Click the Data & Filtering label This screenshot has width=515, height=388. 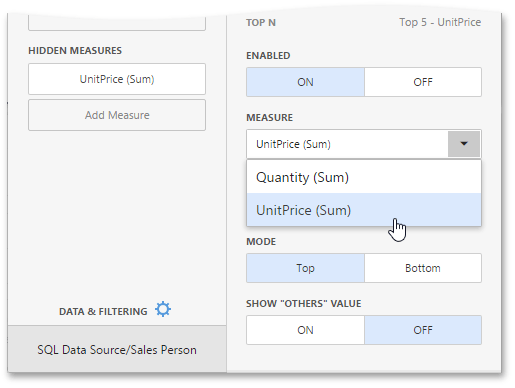103,311
